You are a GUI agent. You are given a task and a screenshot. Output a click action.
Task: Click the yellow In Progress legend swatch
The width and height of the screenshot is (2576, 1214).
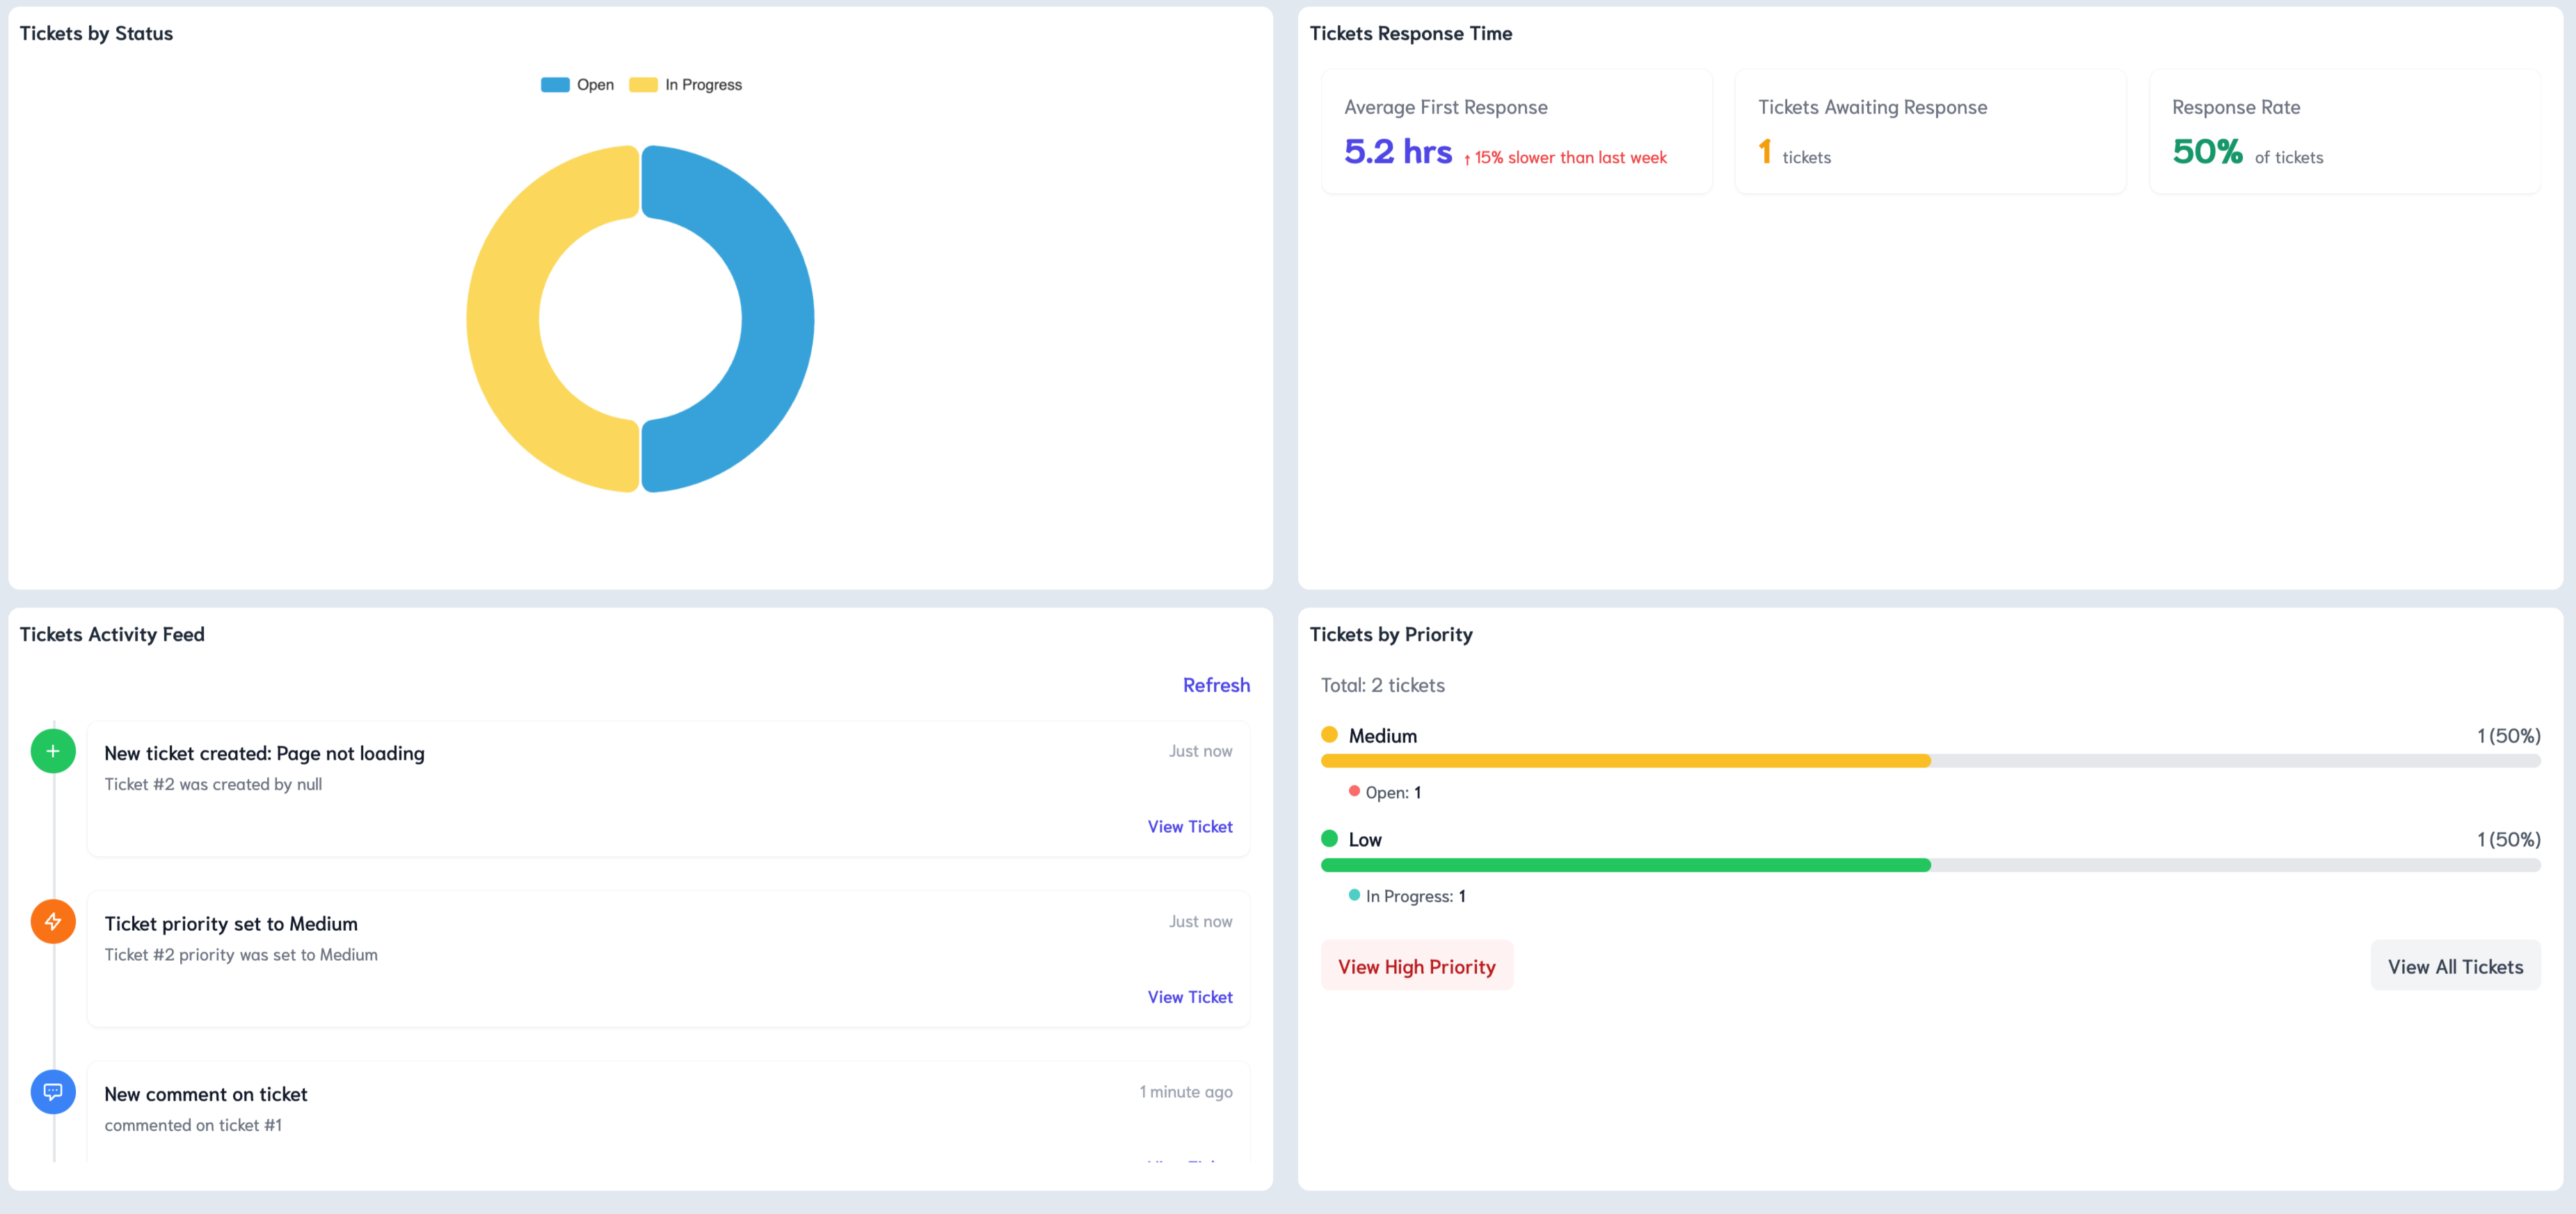(643, 85)
